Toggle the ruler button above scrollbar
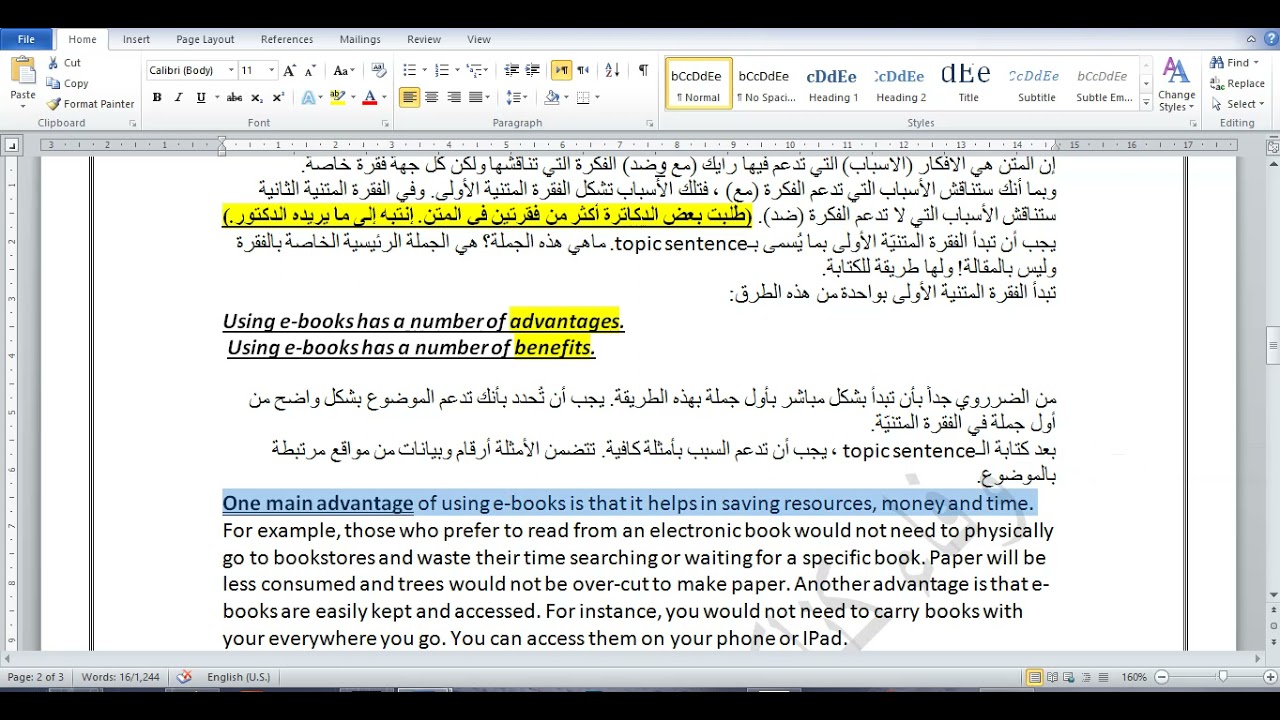 tap(1272, 146)
